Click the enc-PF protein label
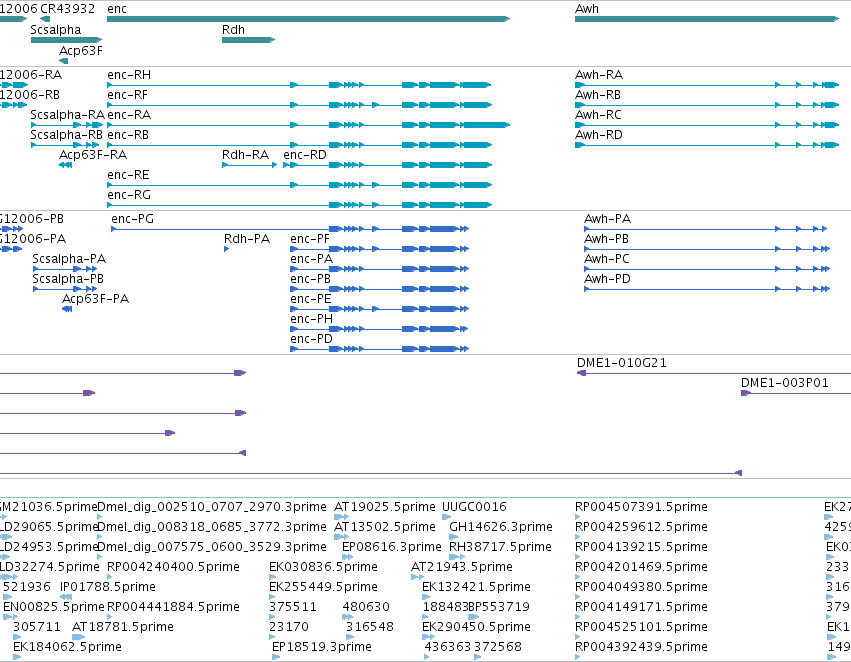Image resolution: width=851 pixels, height=662 pixels. point(310,239)
